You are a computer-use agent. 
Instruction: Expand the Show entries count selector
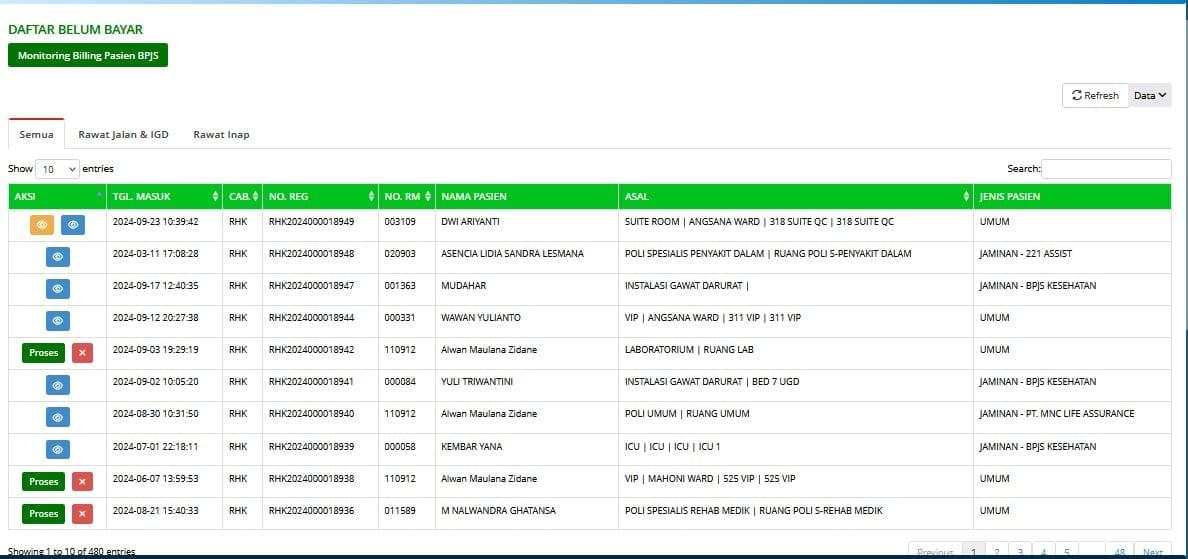58,169
